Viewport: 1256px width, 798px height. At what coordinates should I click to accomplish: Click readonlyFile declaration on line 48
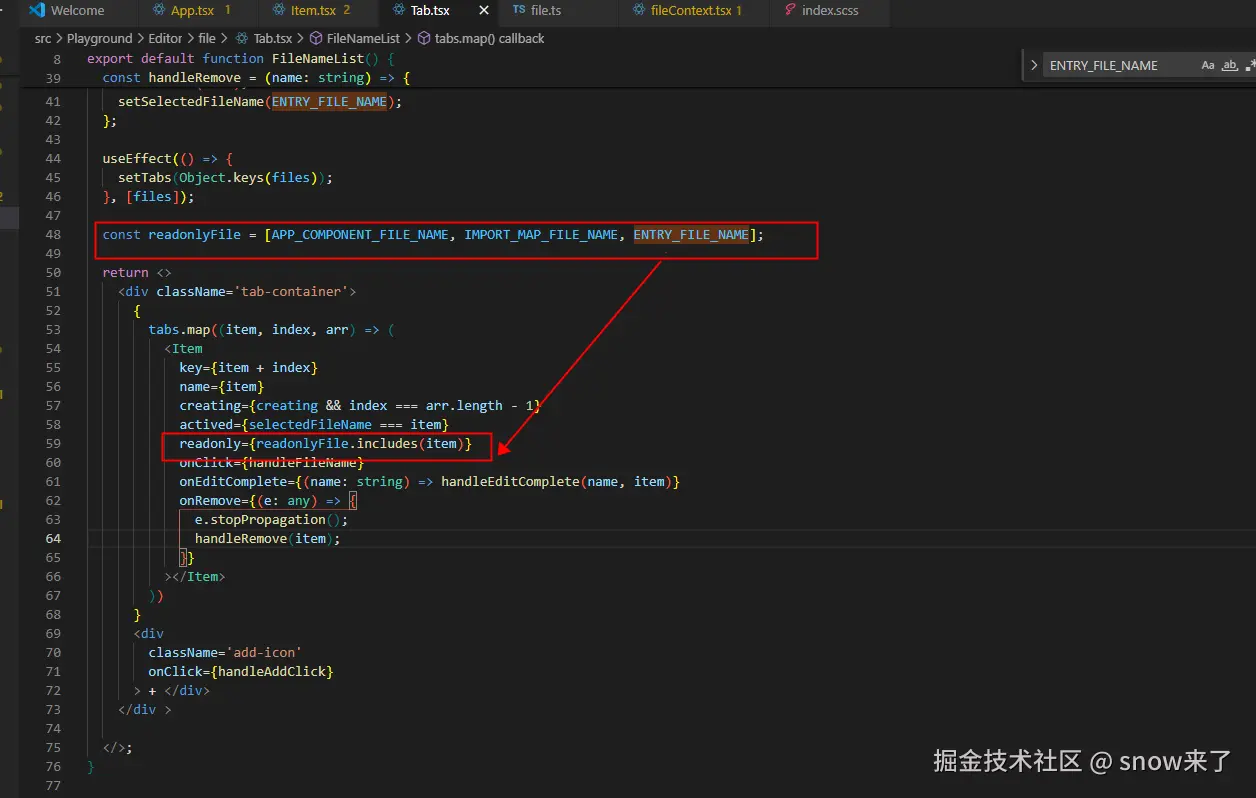[x=195, y=234]
